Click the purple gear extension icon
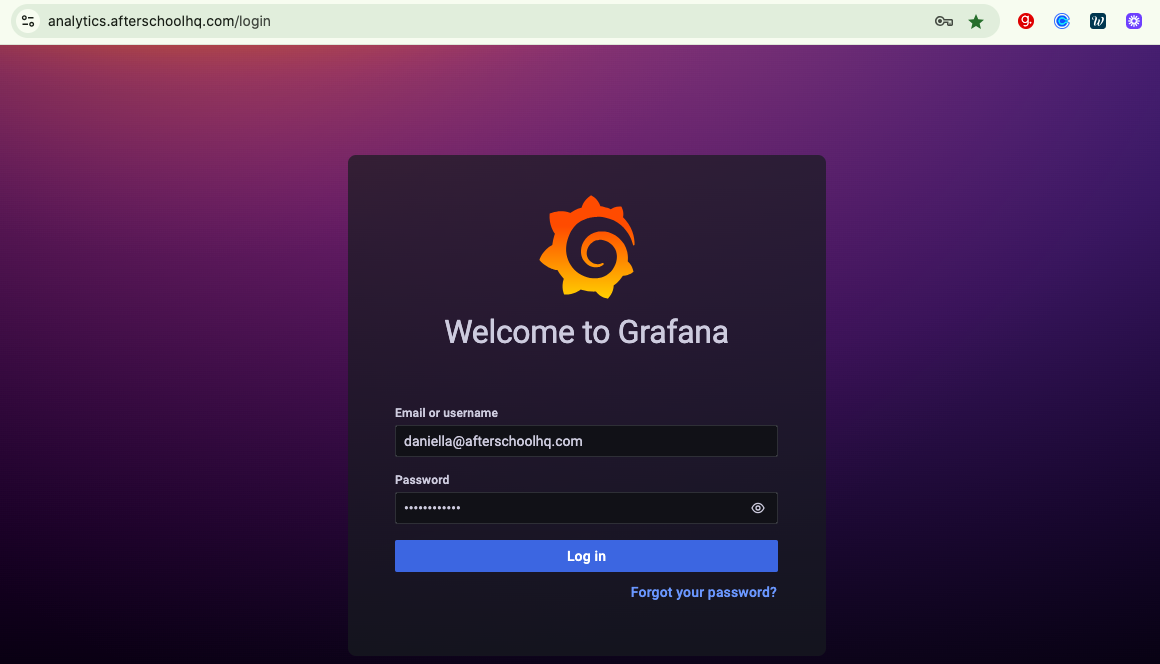The width and height of the screenshot is (1160, 664). (x=1134, y=21)
